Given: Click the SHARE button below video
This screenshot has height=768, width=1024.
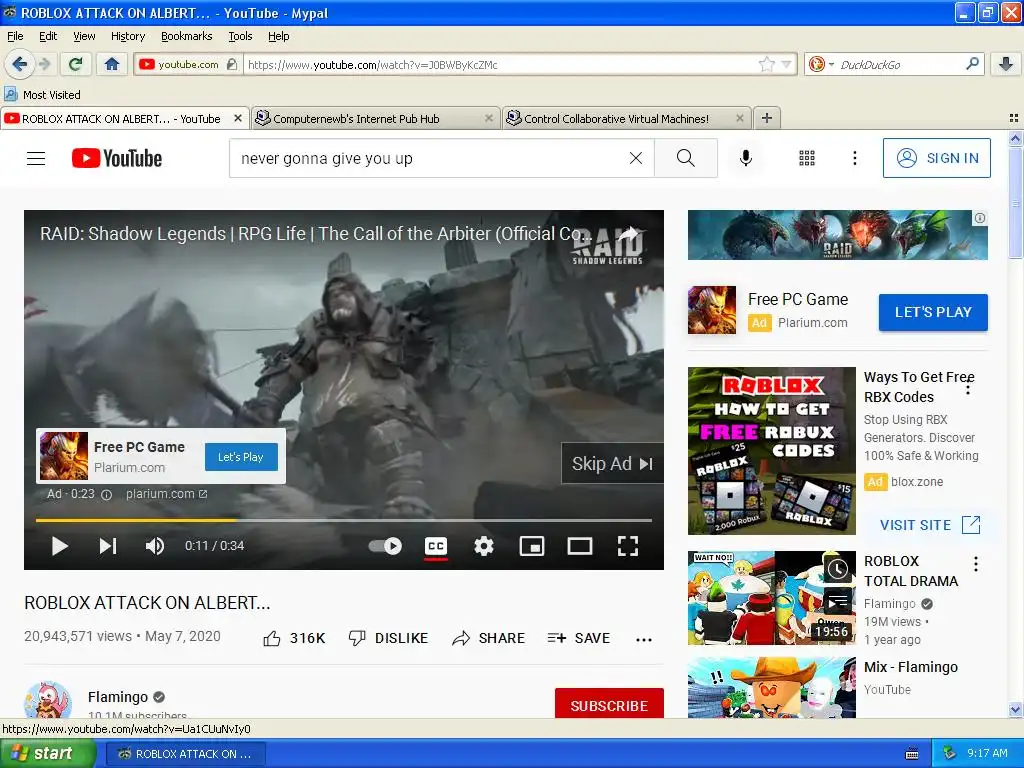Looking at the screenshot, I should (x=488, y=638).
